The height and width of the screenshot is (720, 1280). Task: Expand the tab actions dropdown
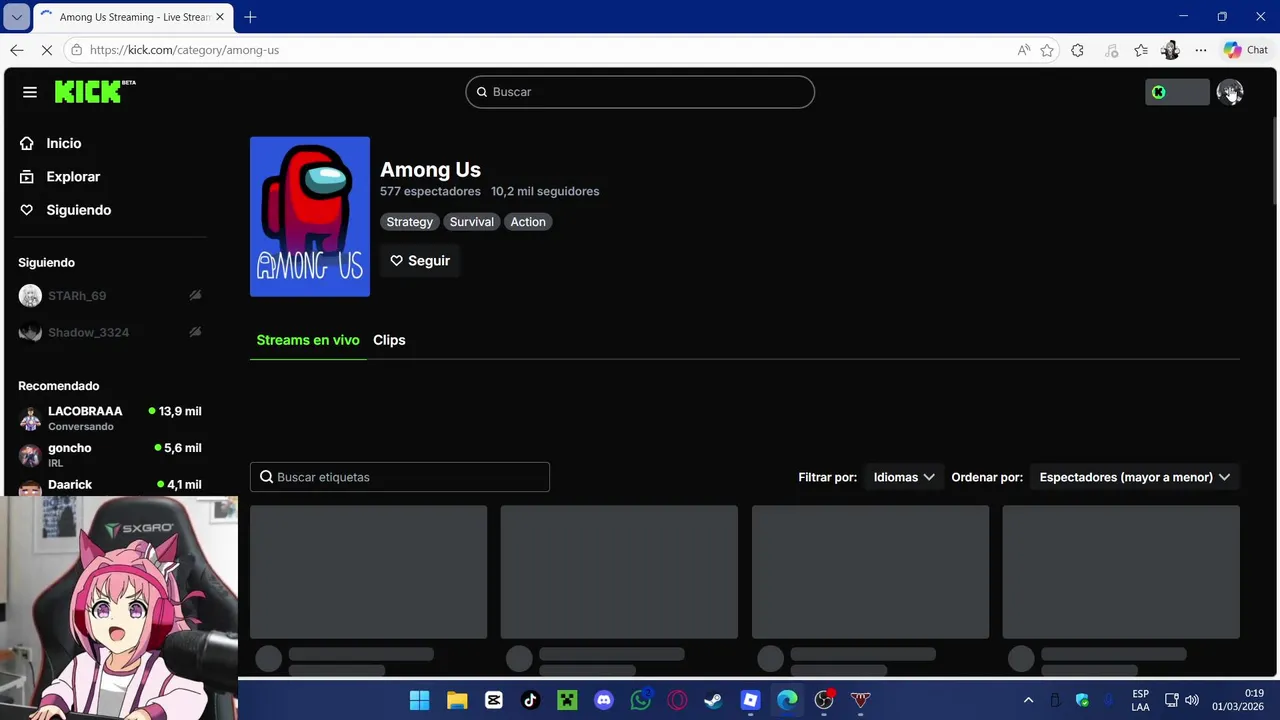point(17,17)
